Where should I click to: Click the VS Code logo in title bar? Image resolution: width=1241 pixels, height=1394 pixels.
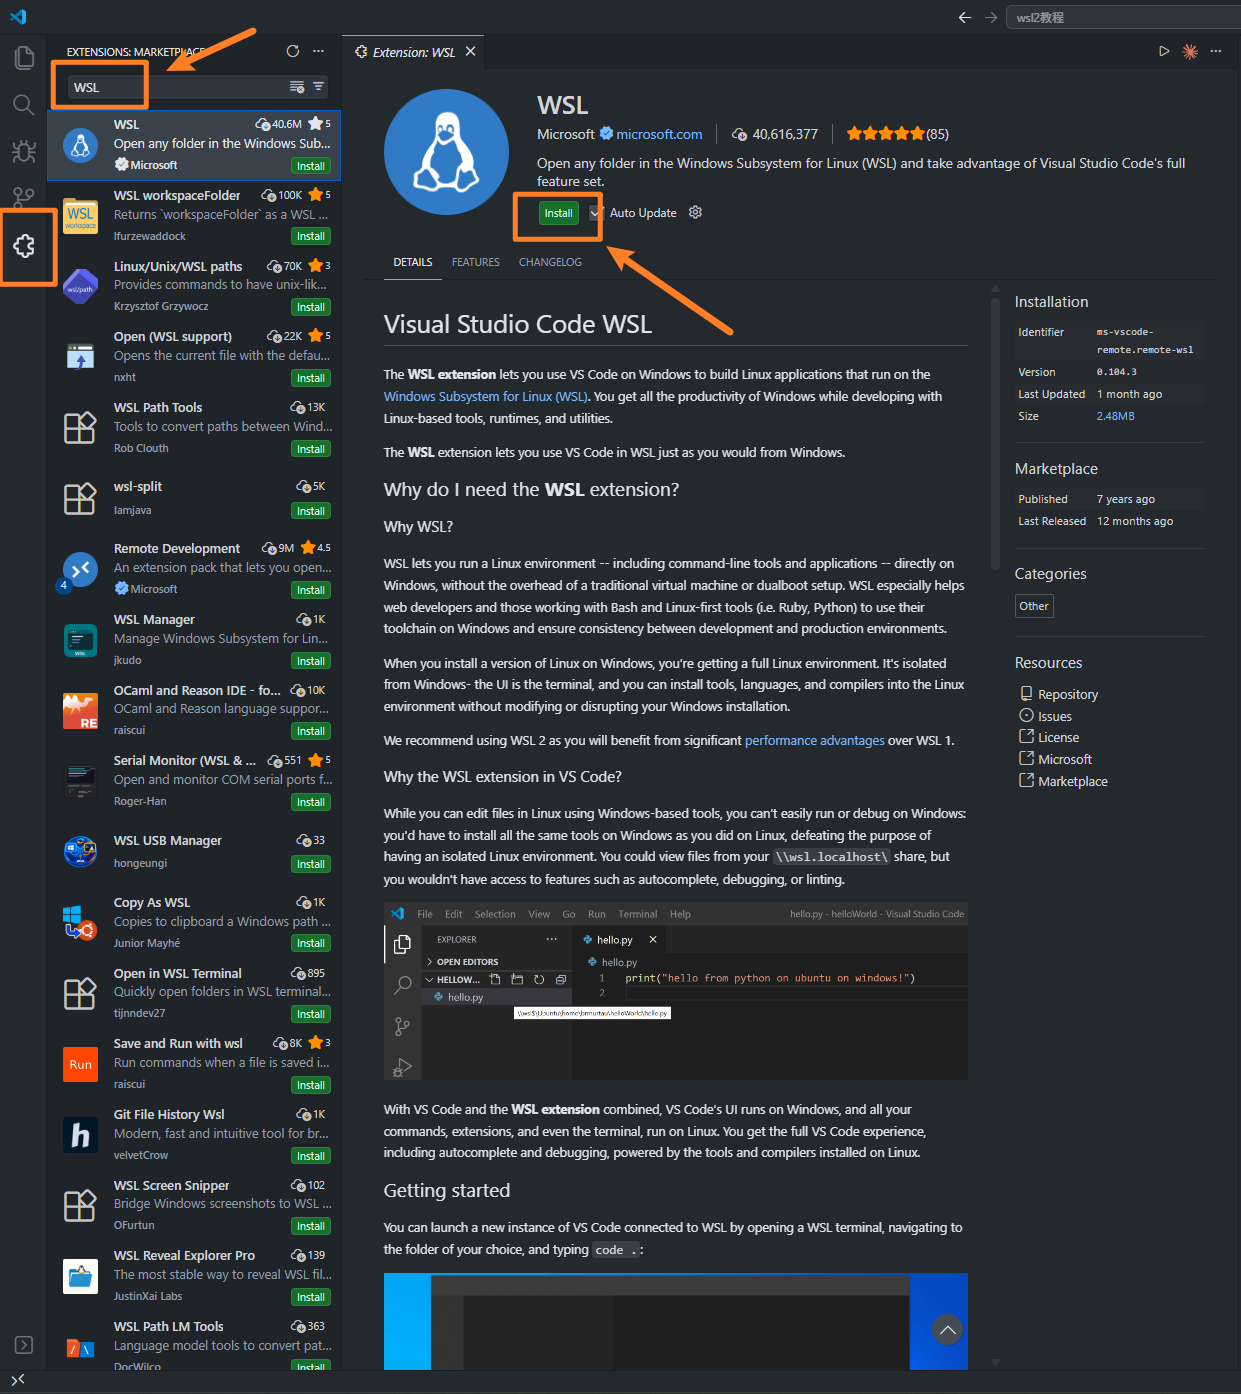[18, 17]
